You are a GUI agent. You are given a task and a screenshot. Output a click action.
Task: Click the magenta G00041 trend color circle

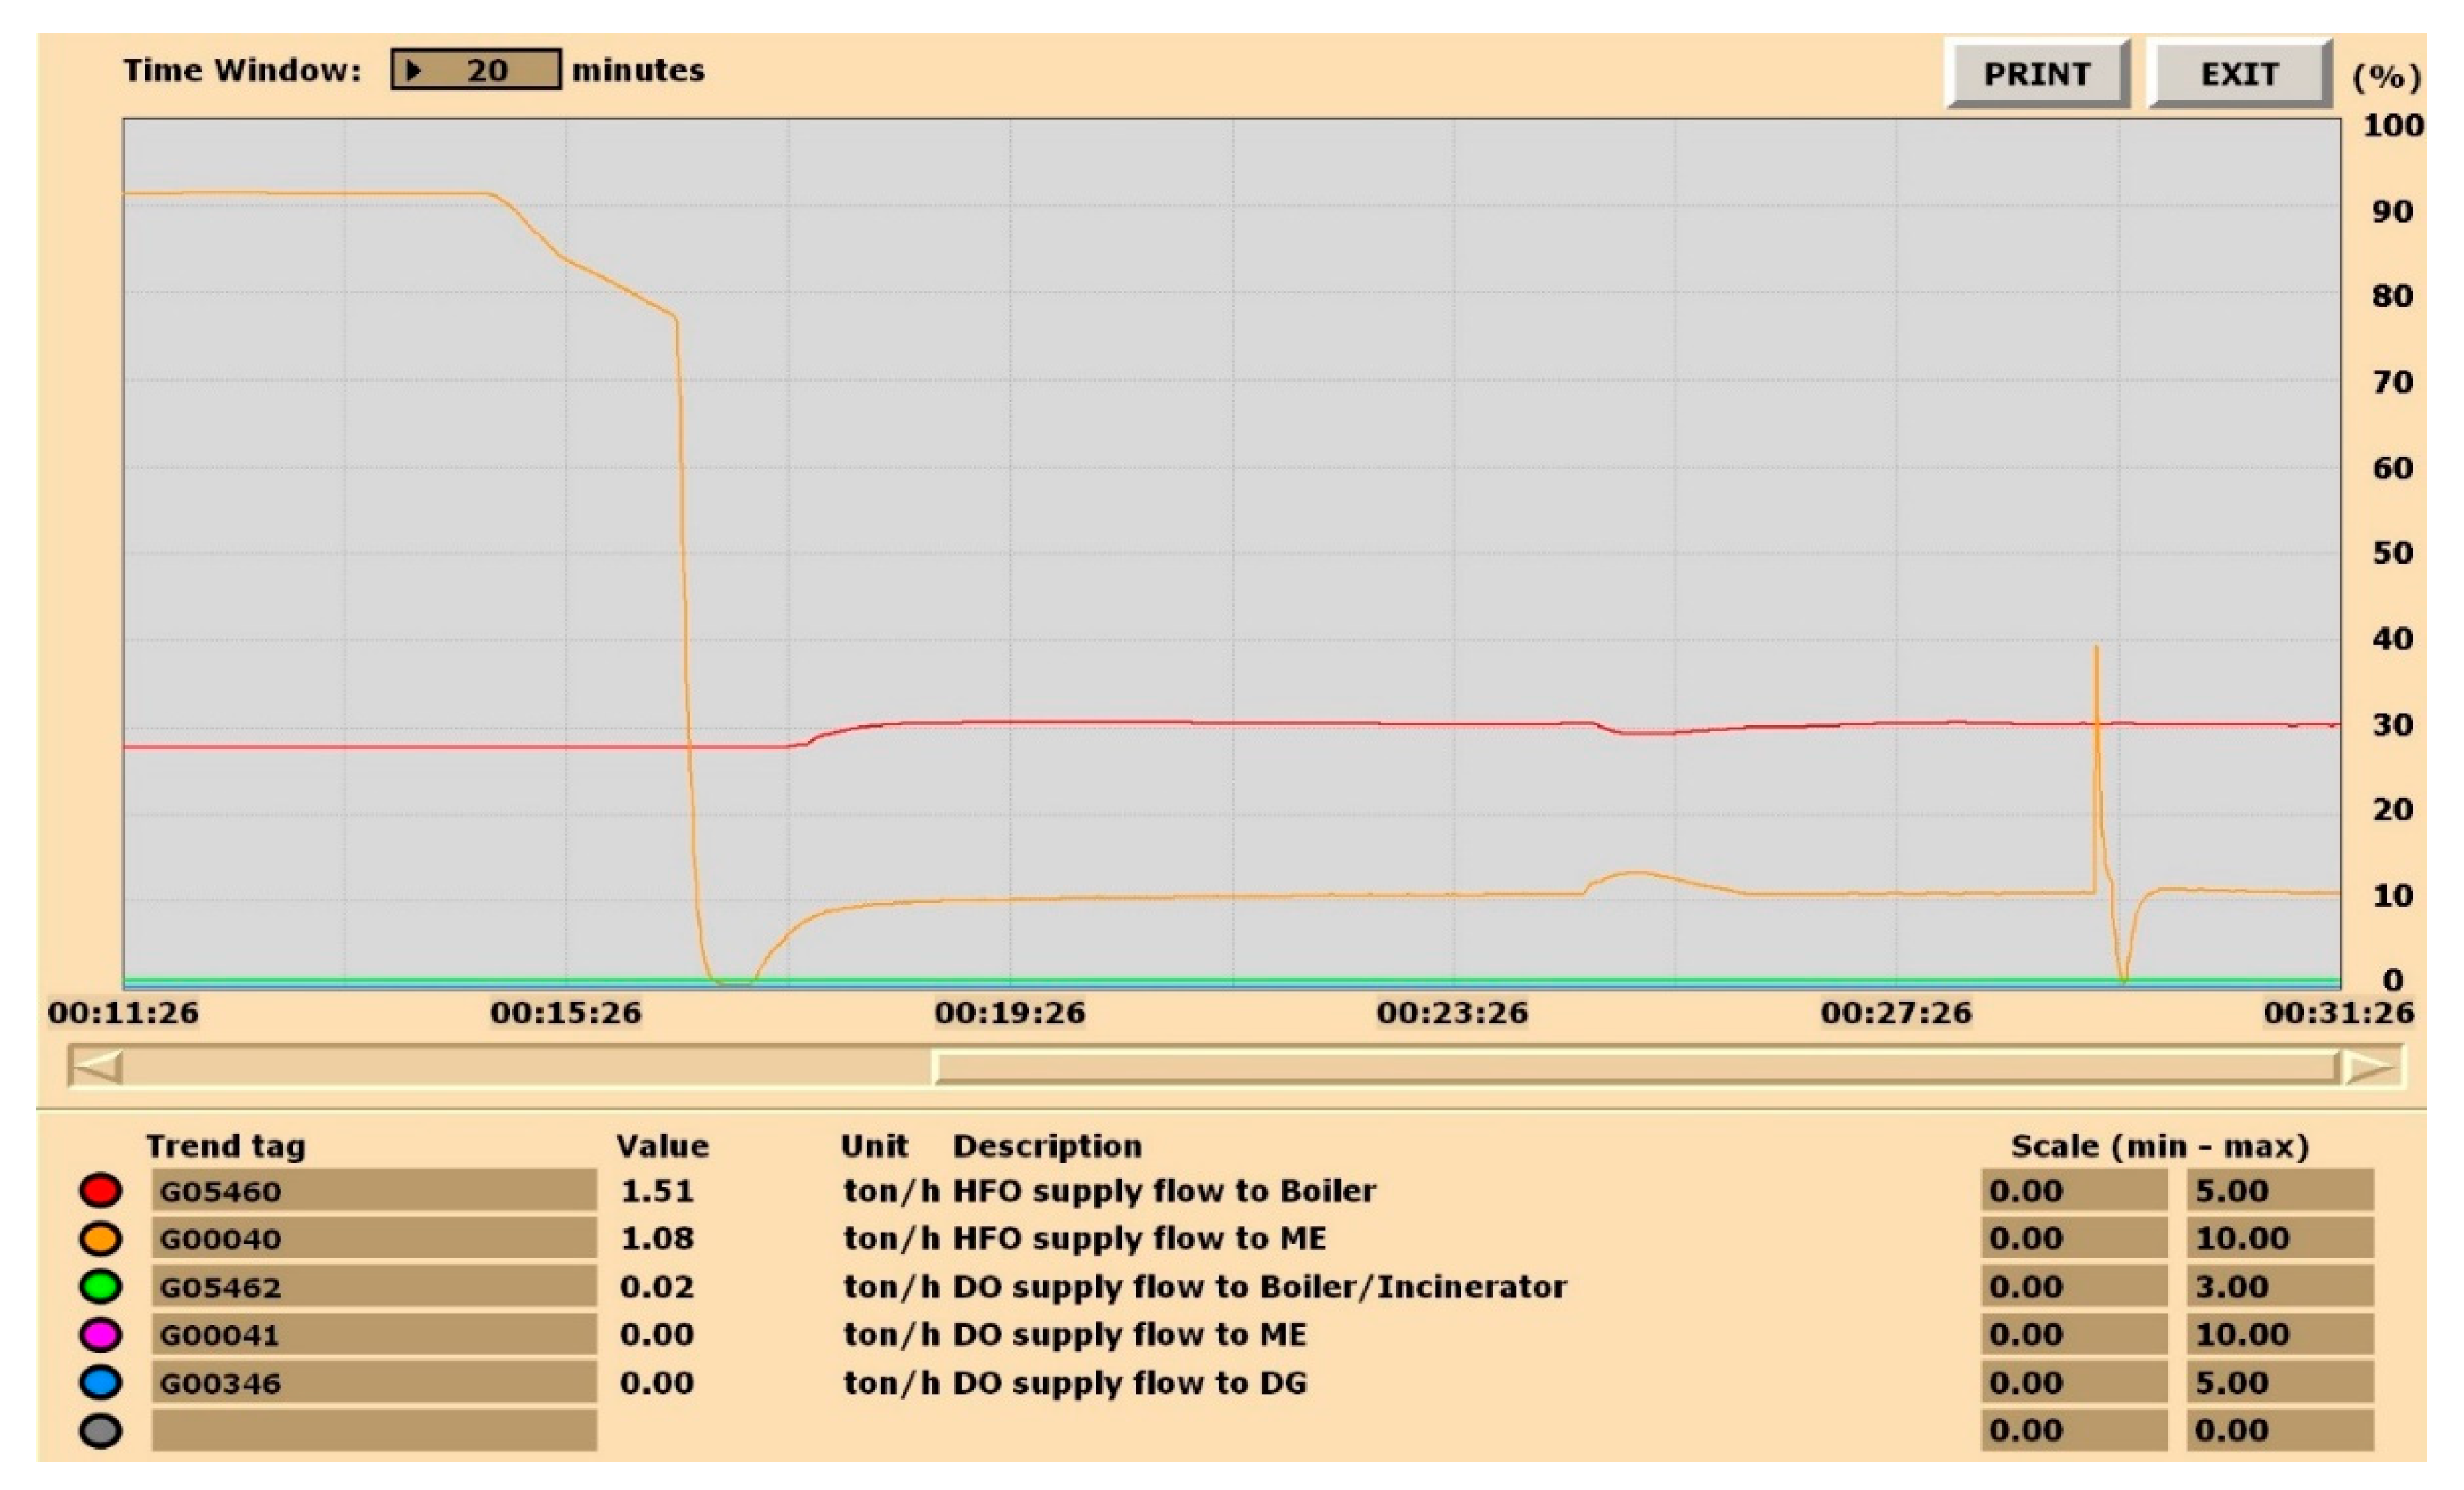coord(100,1334)
